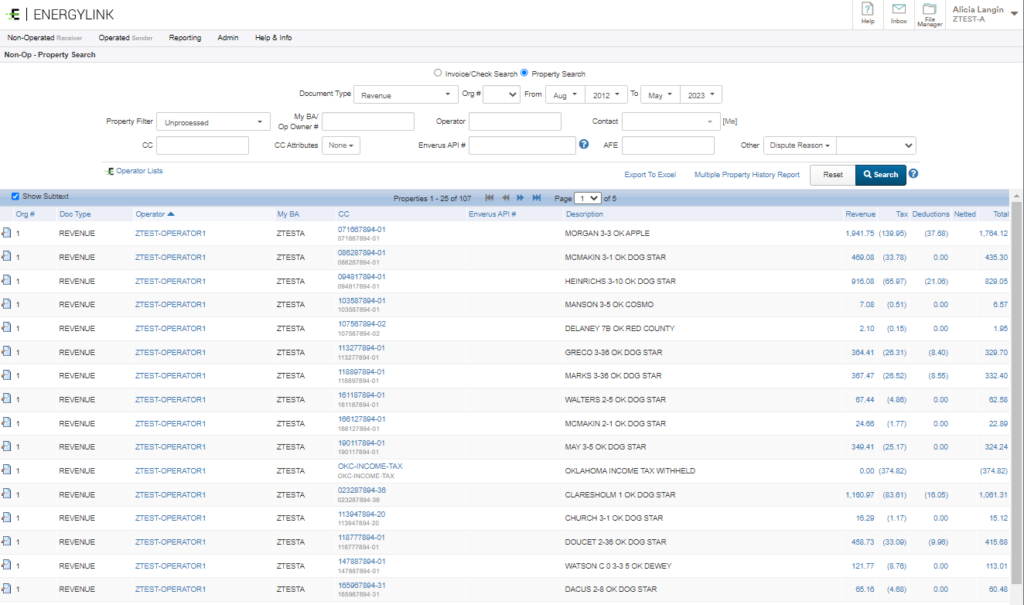This screenshot has width=1024, height=605.
Task: Expand the Document Type Revenue dropdown
Action: point(406,95)
